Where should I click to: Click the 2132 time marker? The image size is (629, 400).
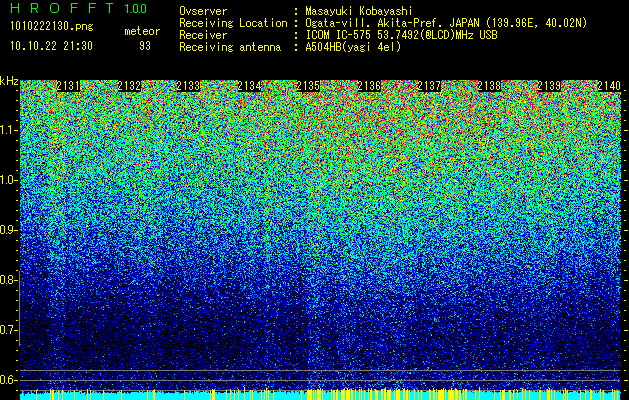pos(129,86)
